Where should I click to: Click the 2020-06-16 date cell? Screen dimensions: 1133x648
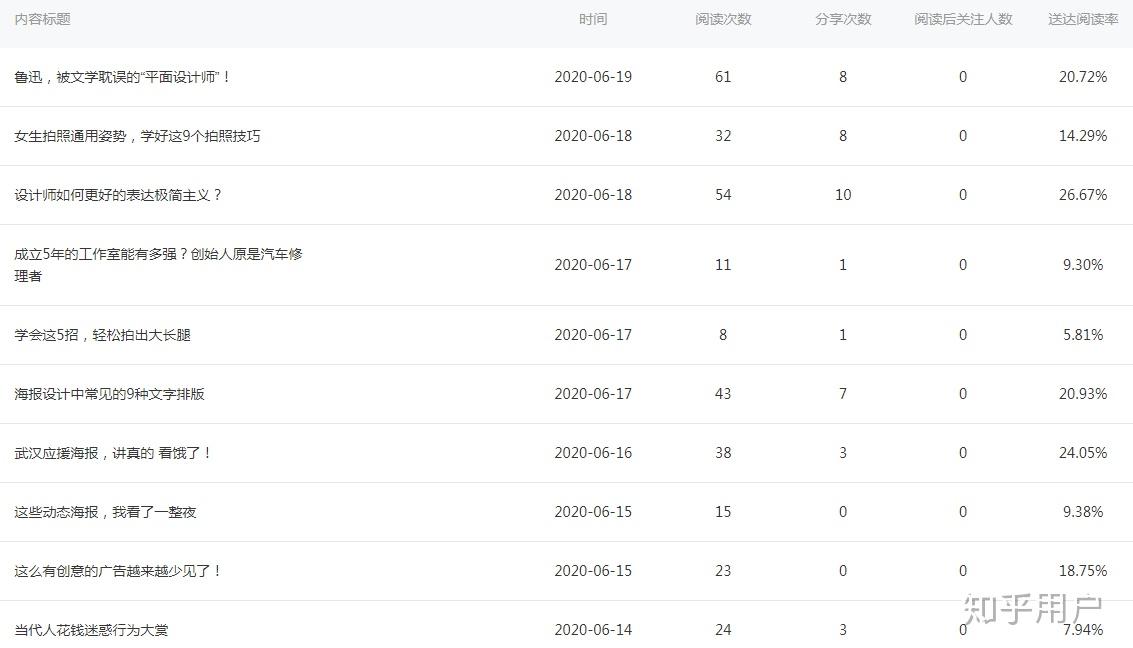click(593, 453)
